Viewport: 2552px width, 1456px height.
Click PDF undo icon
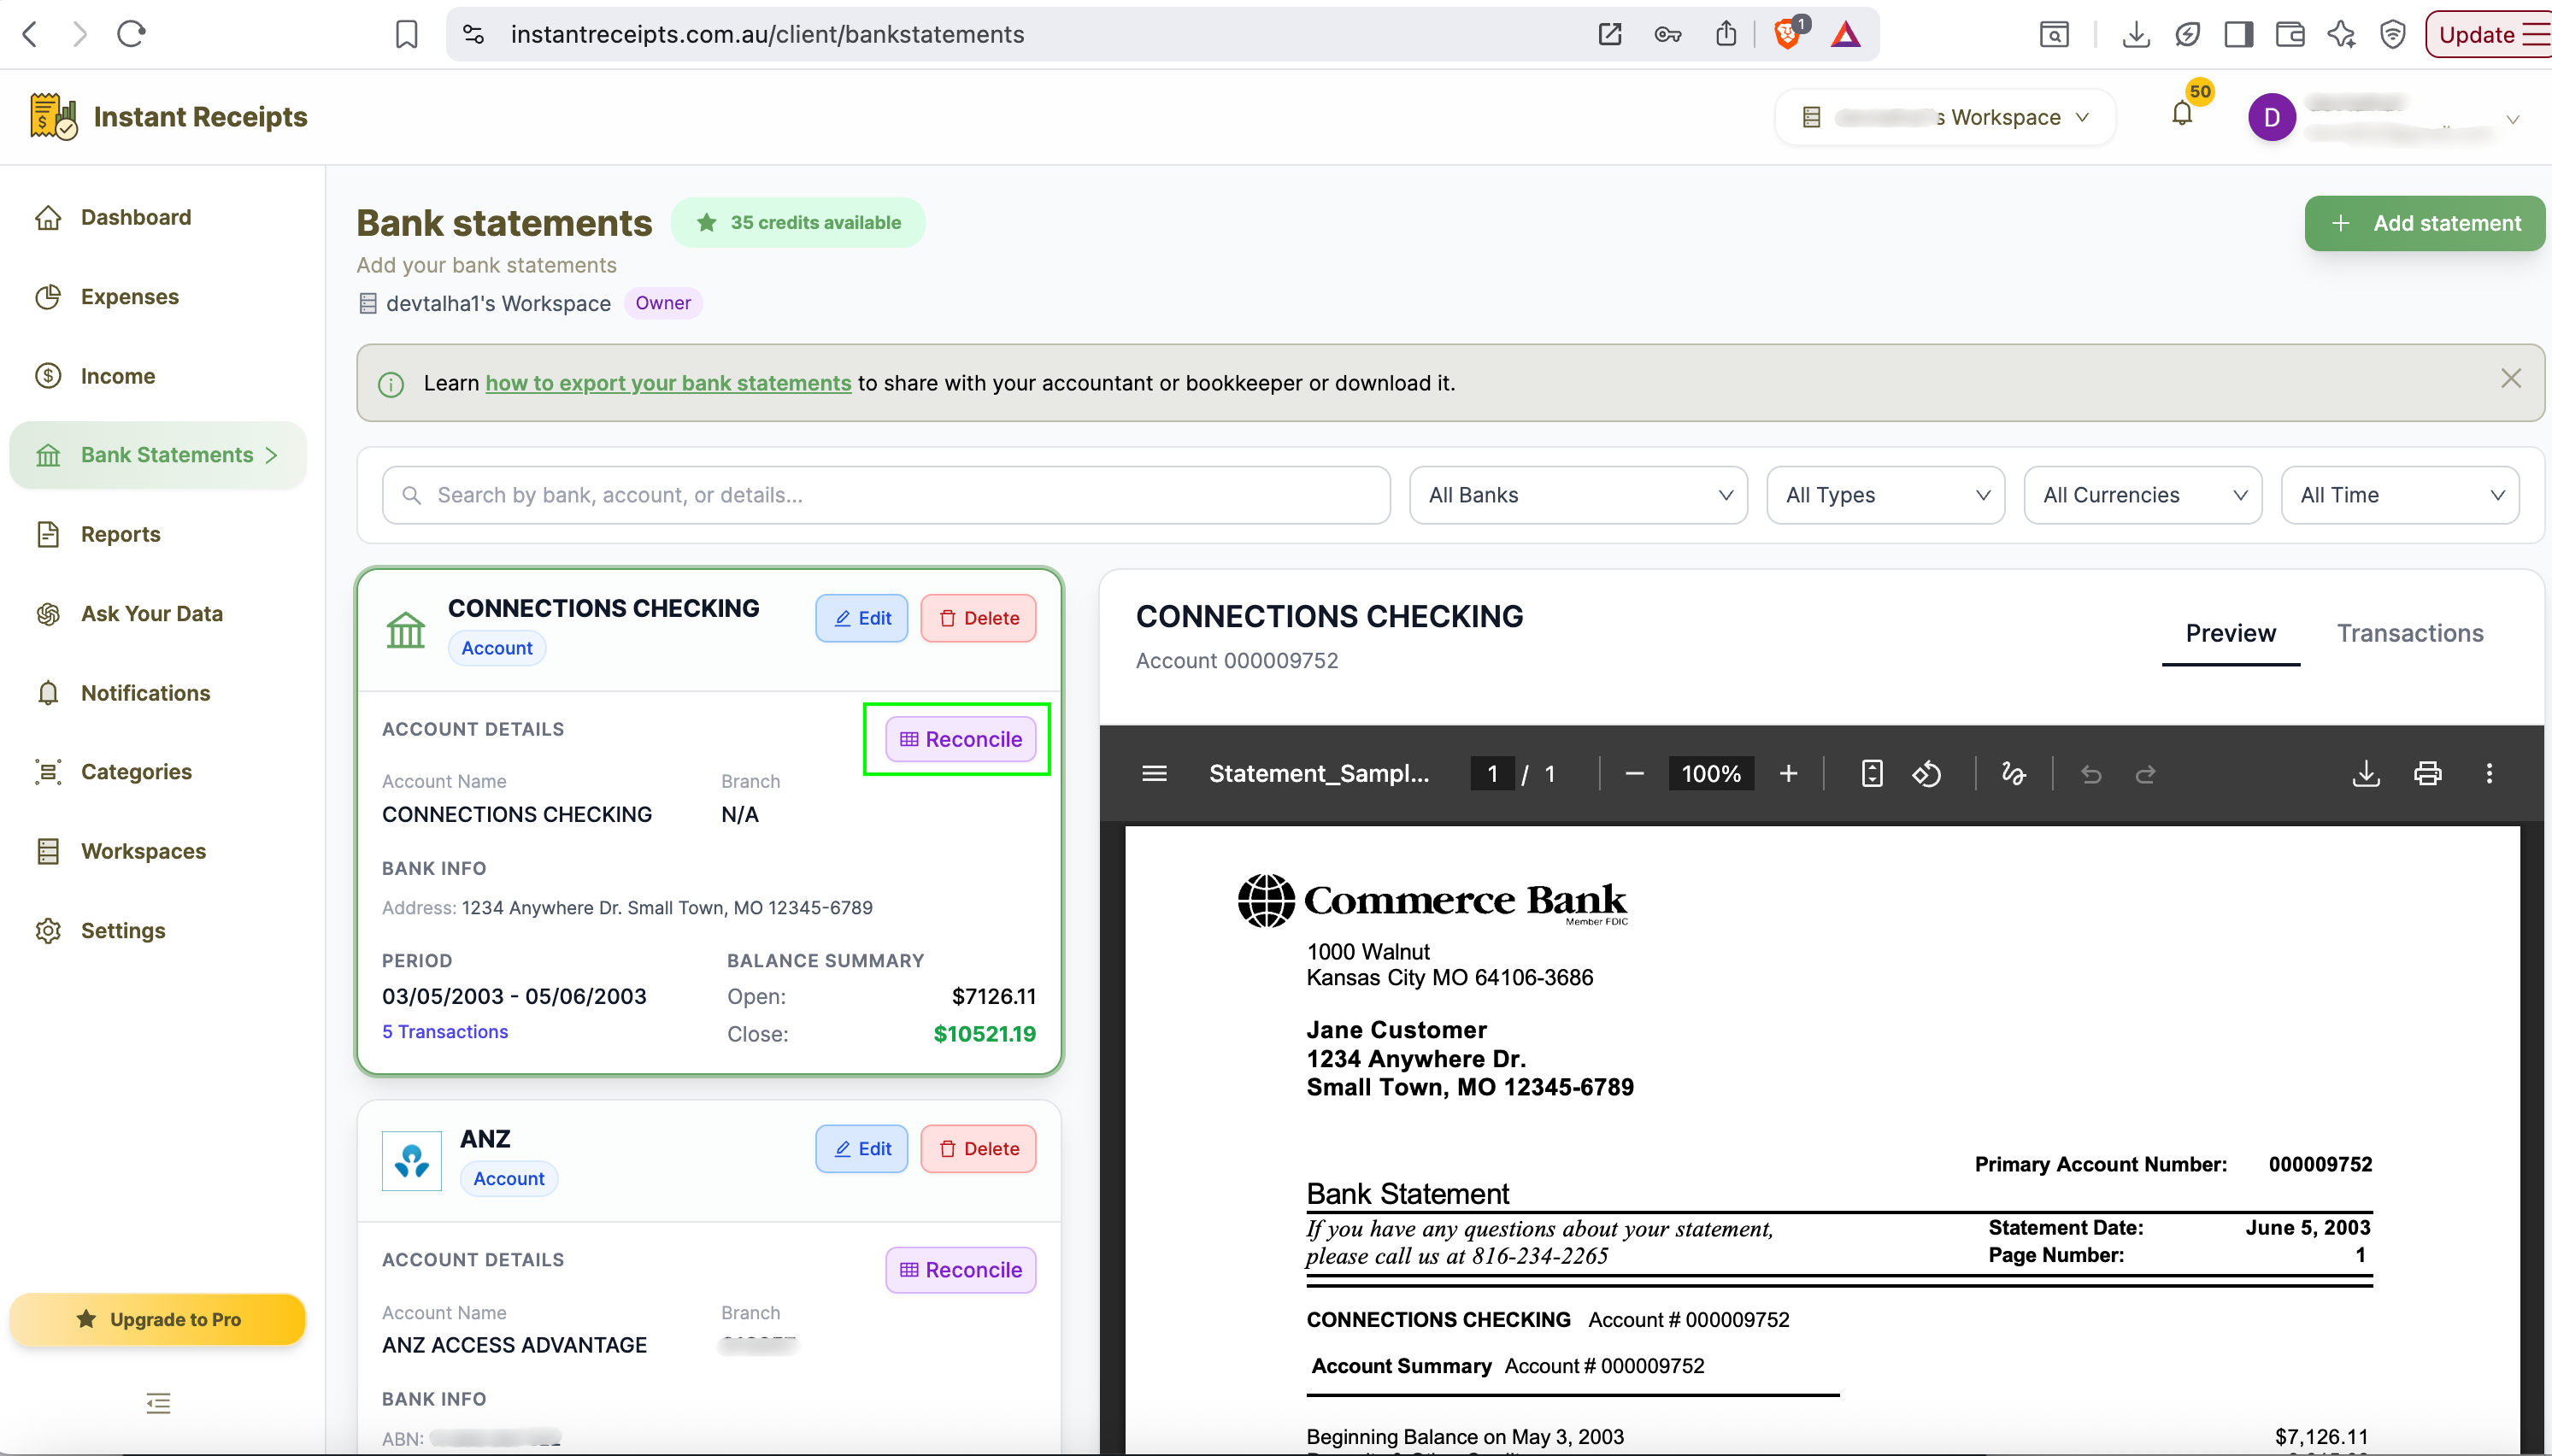coord(2091,773)
